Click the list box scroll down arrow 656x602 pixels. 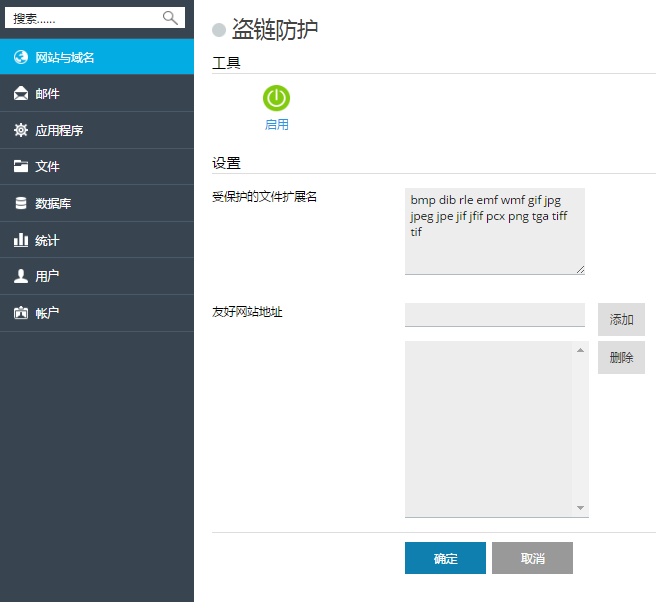click(580, 508)
